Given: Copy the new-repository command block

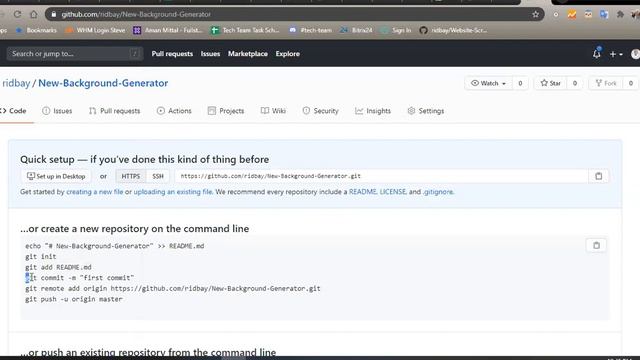Looking at the screenshot, I should click(596, 245).
